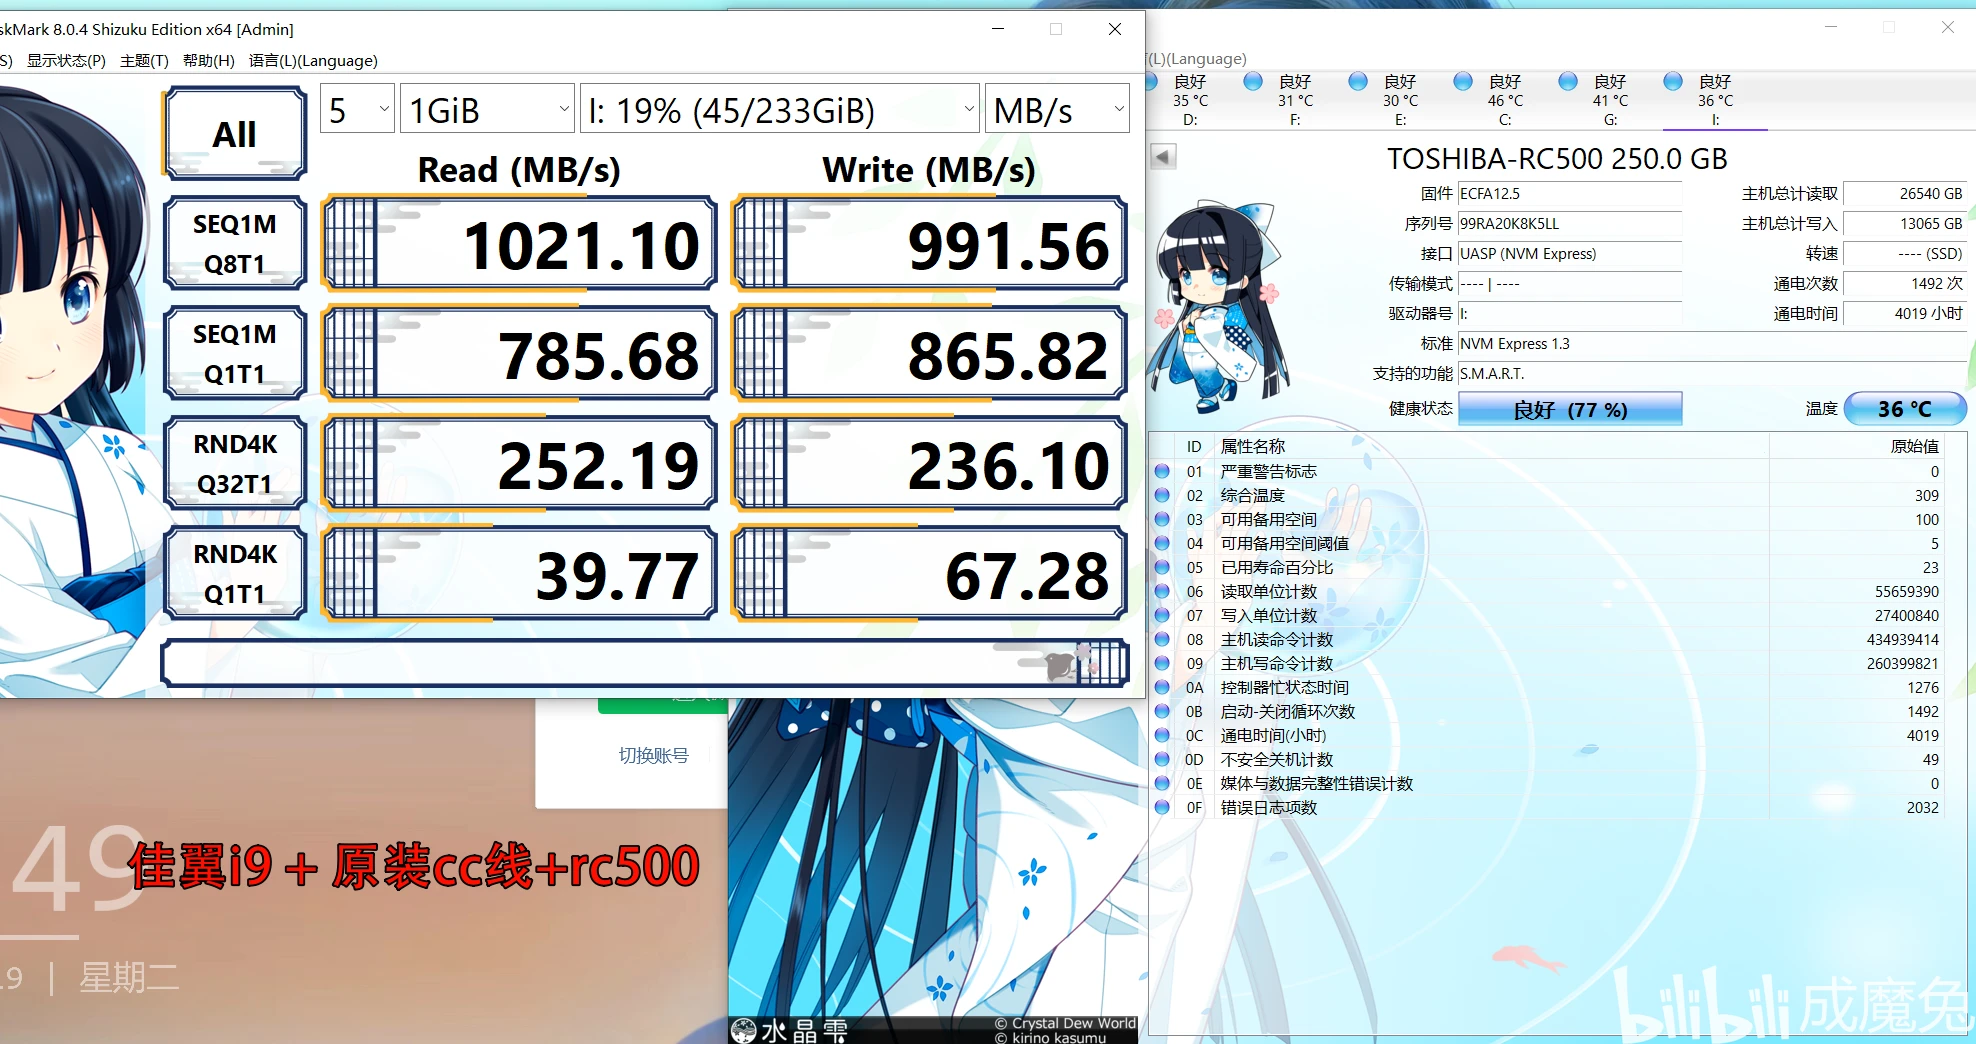Click drive C: health dot showing 46 °C
The width and height of the screenshot is (1976, 1044).
pyautogui.click(x=1462, y=82)
